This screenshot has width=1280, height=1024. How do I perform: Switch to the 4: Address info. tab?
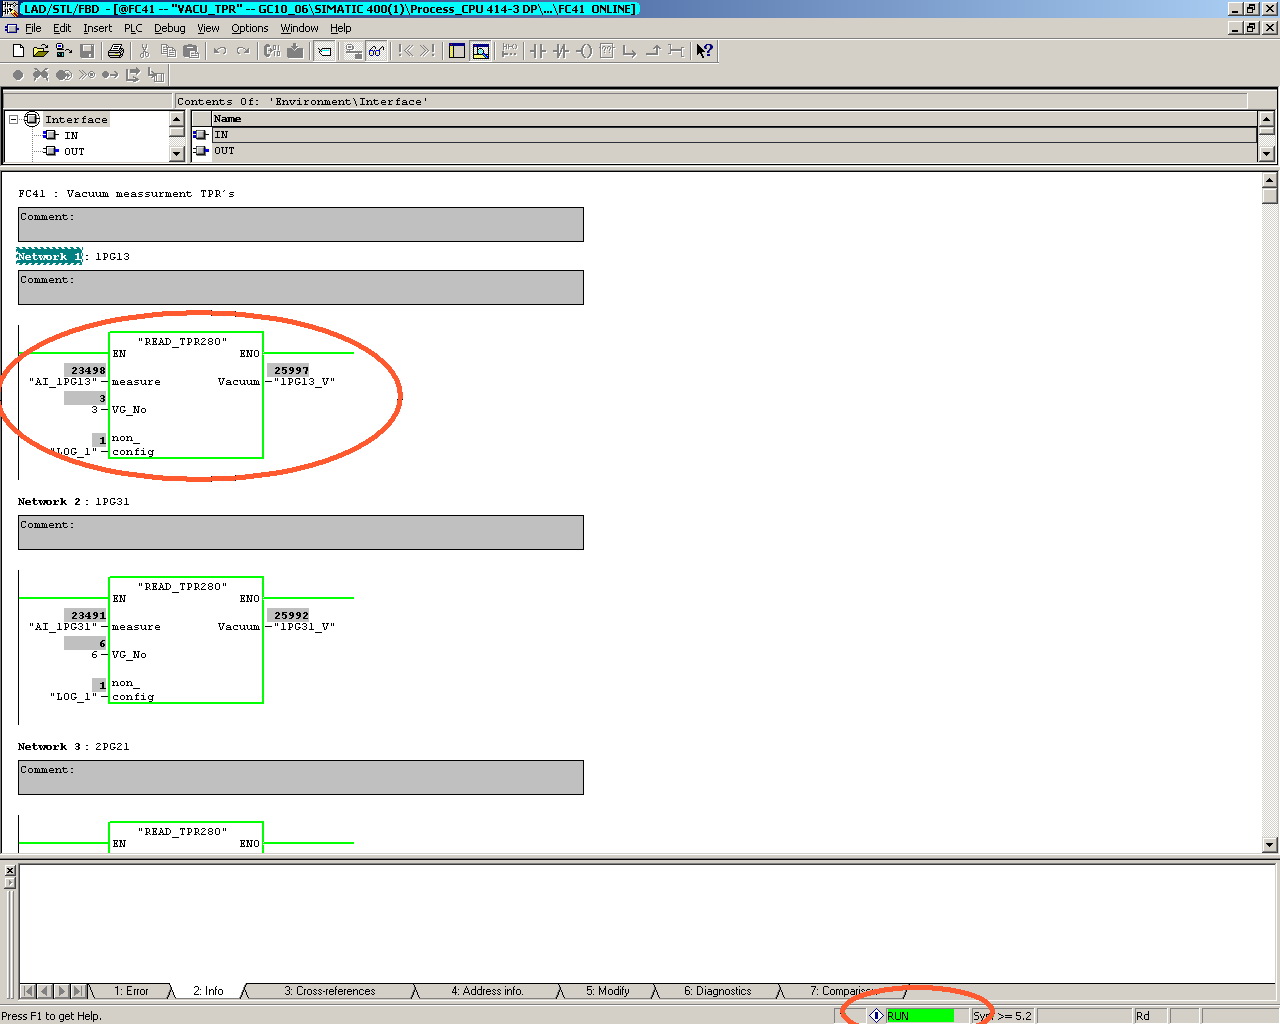[x=487, y=991]
